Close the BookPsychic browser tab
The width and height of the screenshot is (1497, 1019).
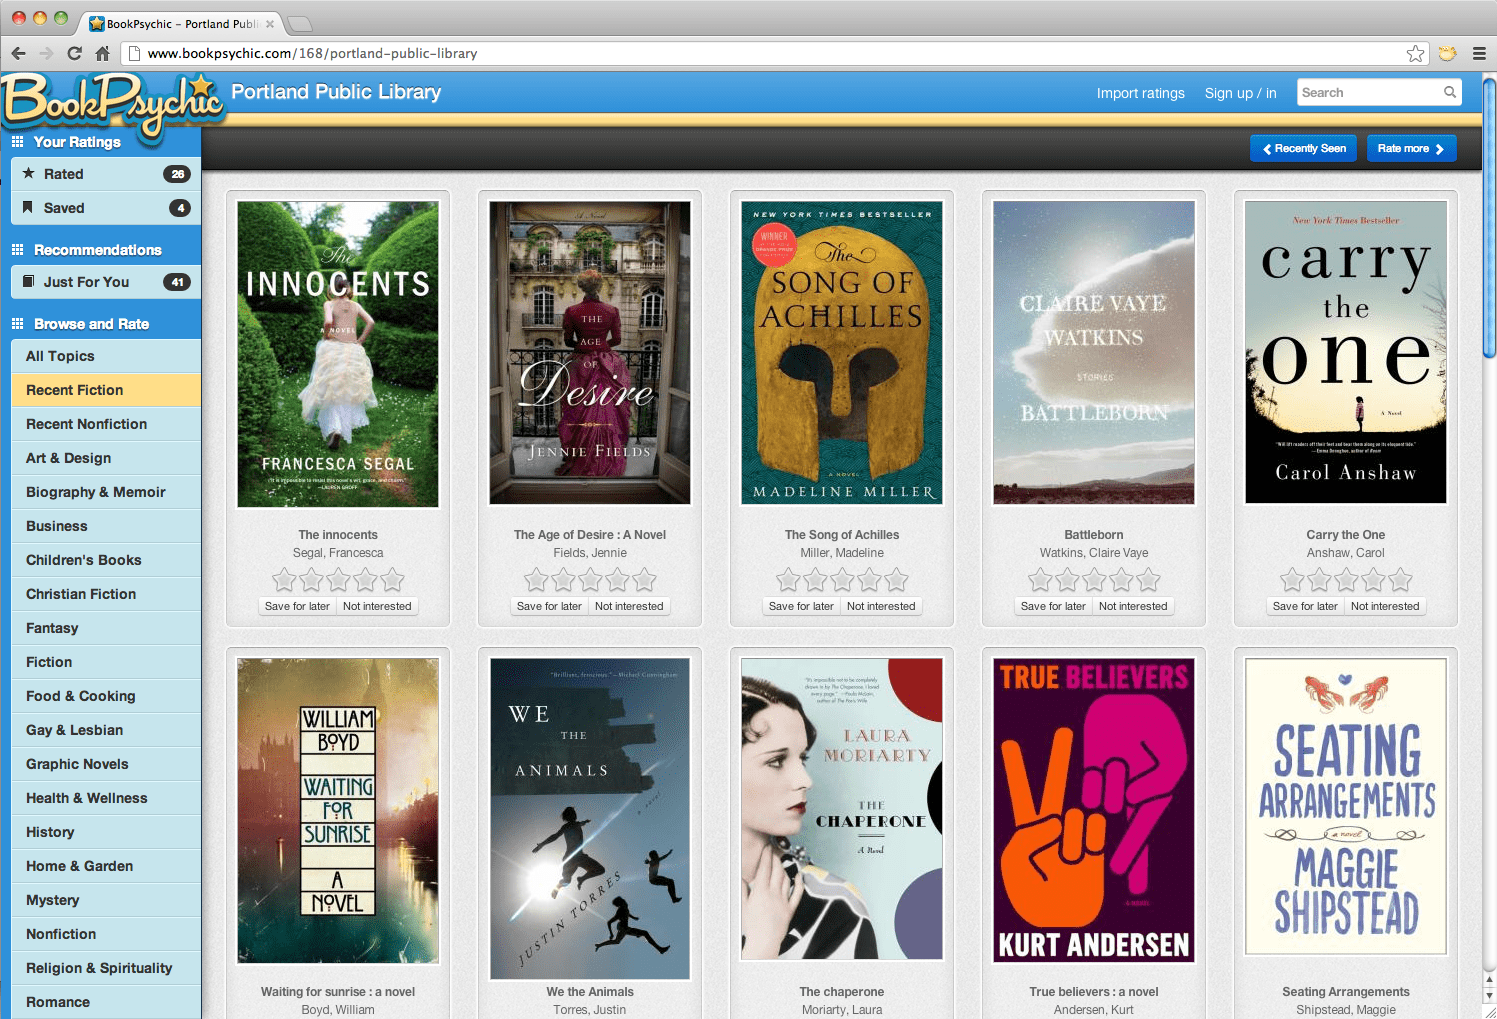point(270,23)
